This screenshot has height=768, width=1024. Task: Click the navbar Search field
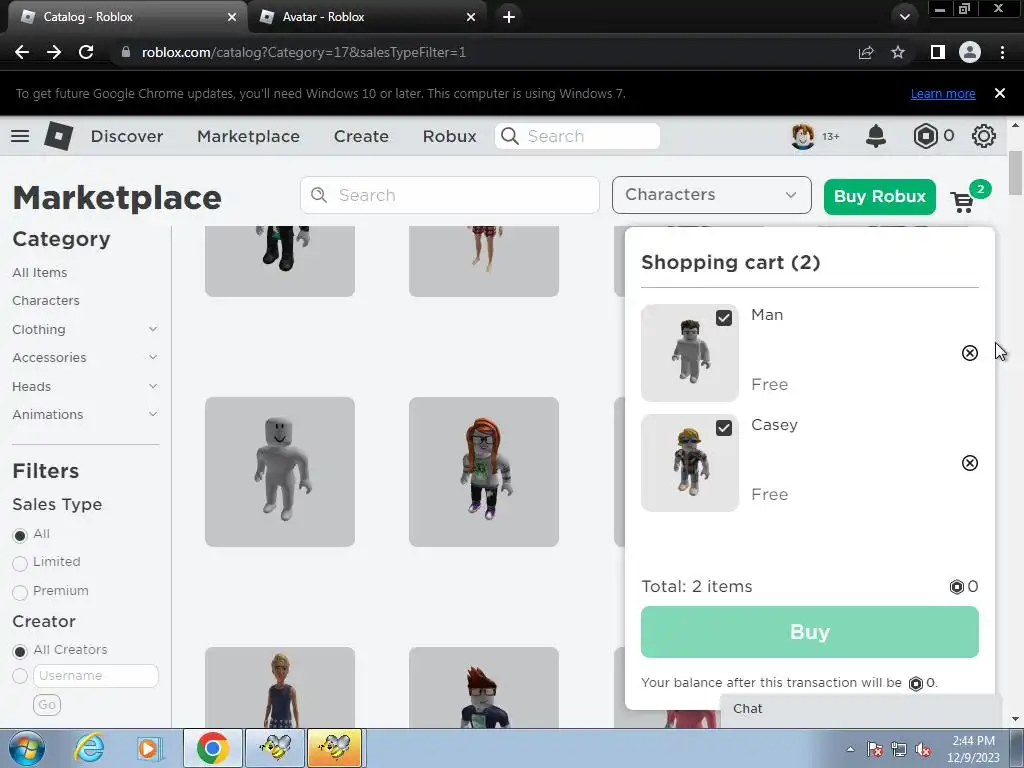click(577, 136)
